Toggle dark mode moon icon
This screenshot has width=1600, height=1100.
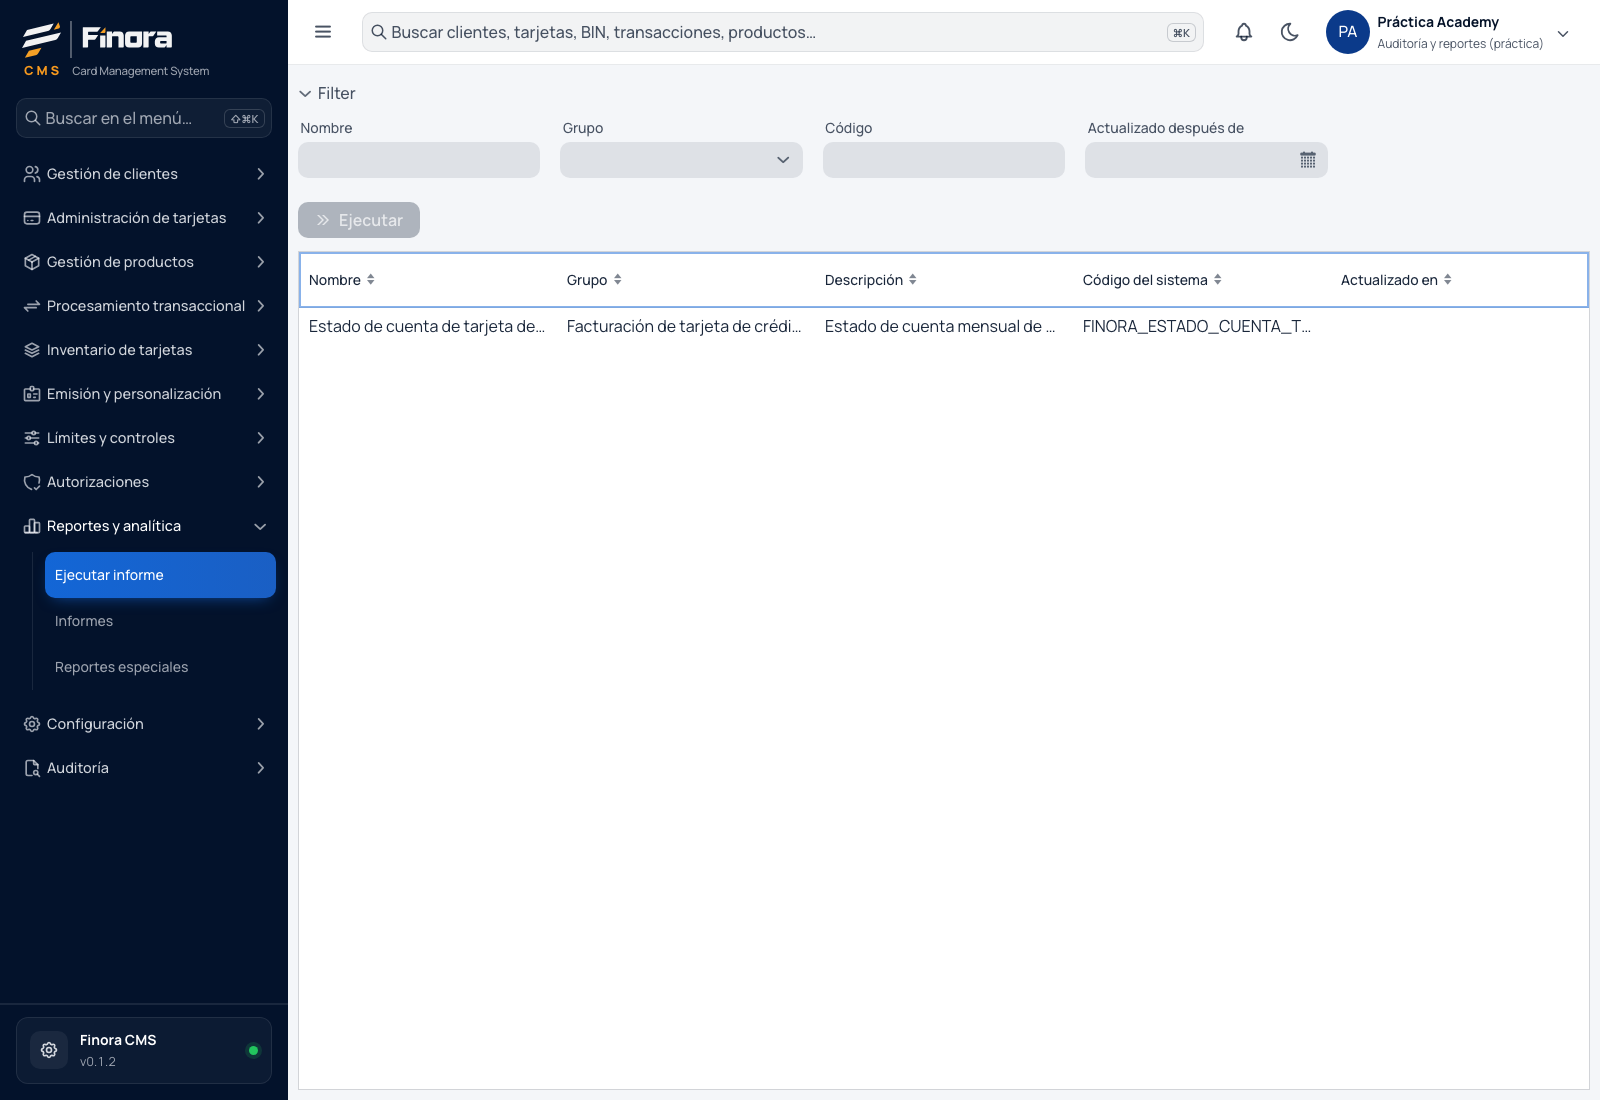[1290, 32]
